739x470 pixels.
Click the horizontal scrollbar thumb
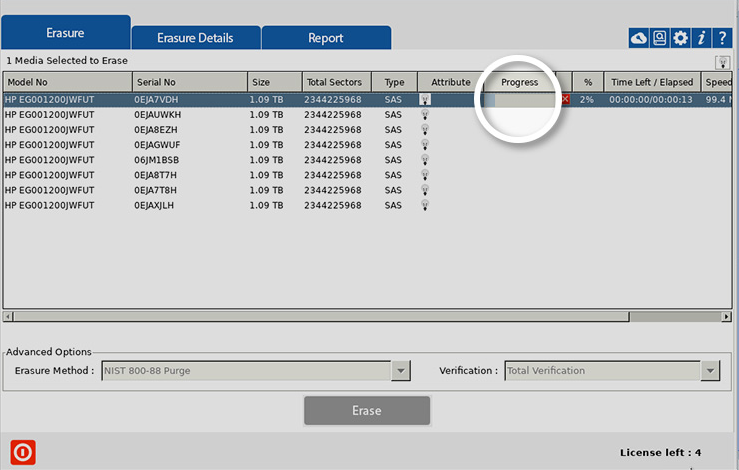321,317
